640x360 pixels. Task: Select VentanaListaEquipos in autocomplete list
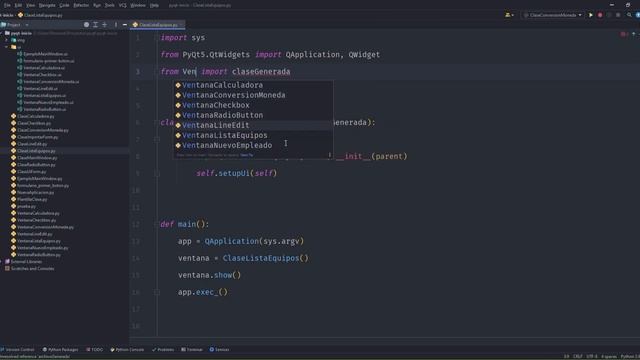(x=253, y=135)
